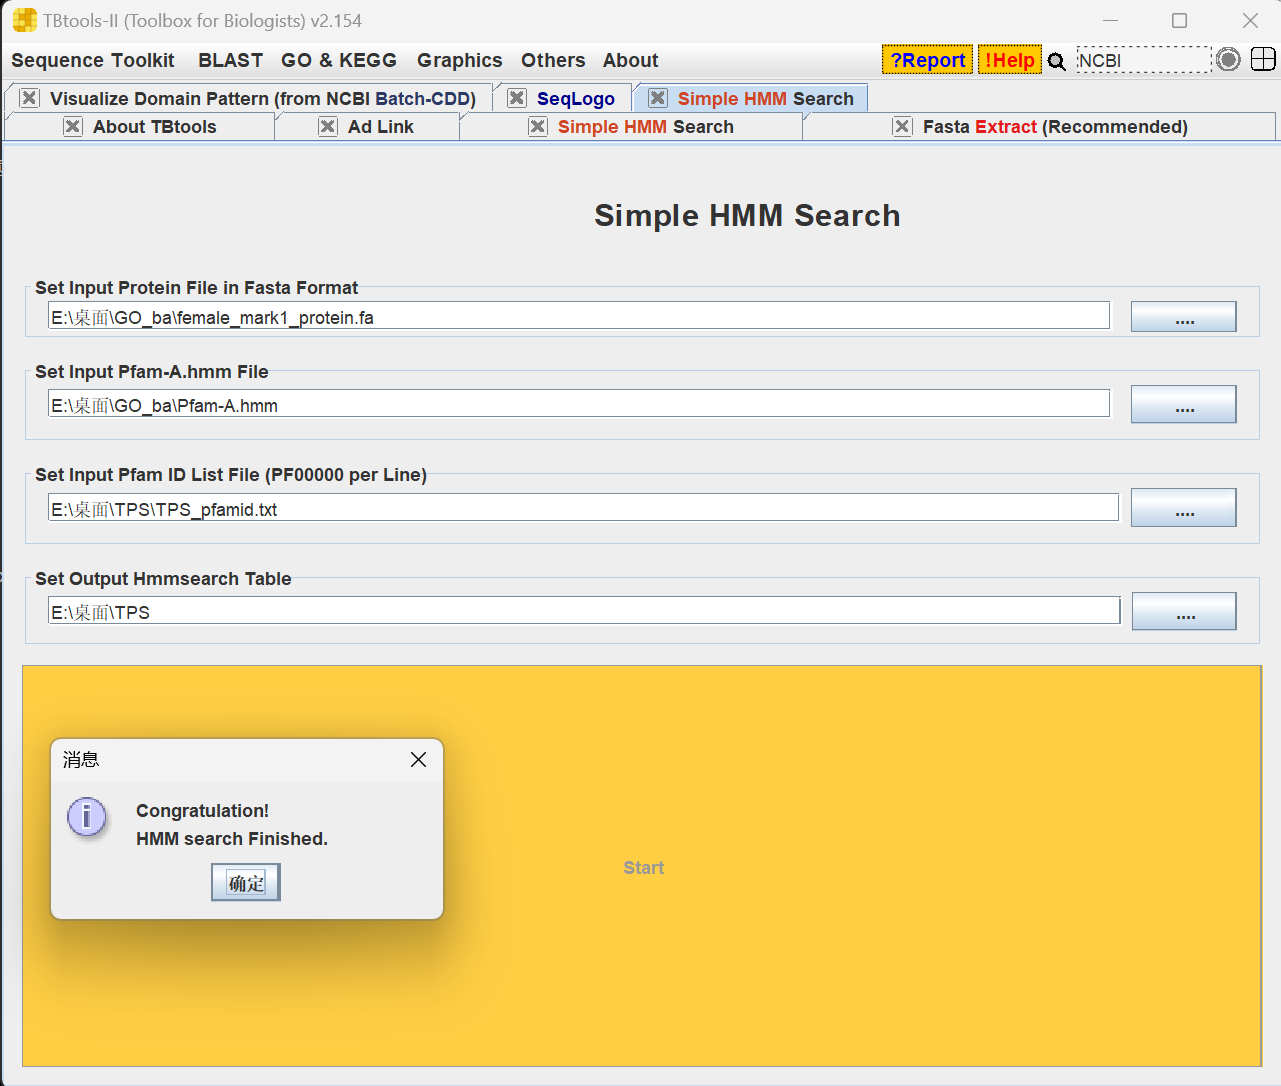Image resolution: width=1281 pixels, height=1086 pixels.
Task: Maximize the TBtools window
Action: [x=1180, y=20]
